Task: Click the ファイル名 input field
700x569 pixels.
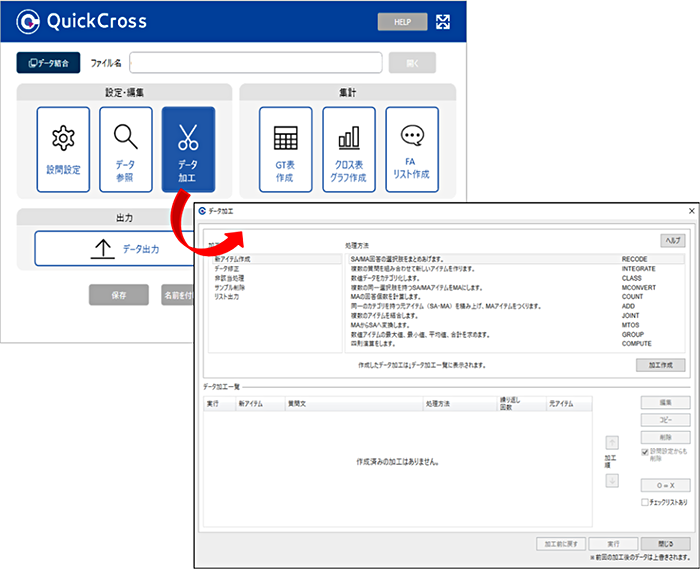Action: pyautogui.click(x=256, y=62)
